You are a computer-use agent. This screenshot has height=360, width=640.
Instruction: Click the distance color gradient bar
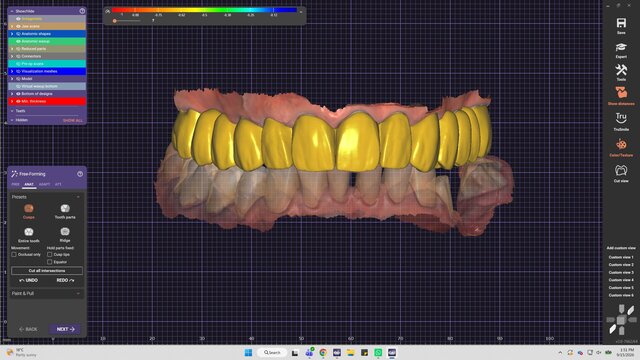(204, 10)
